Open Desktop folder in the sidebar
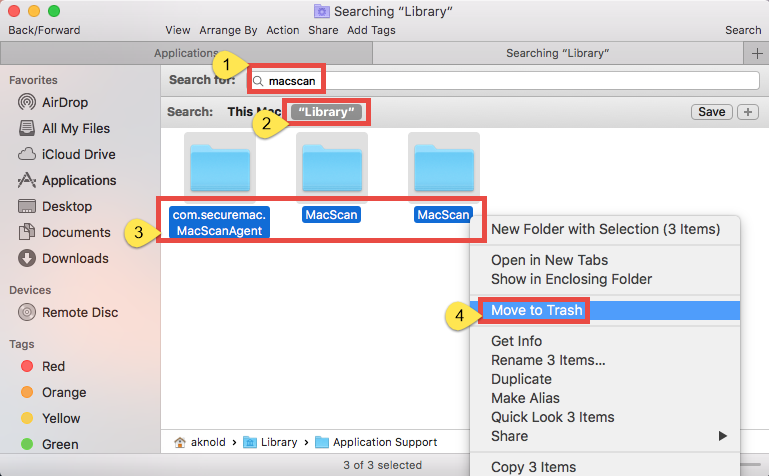The height and width of the screenshot is (476, 769). 55,206
